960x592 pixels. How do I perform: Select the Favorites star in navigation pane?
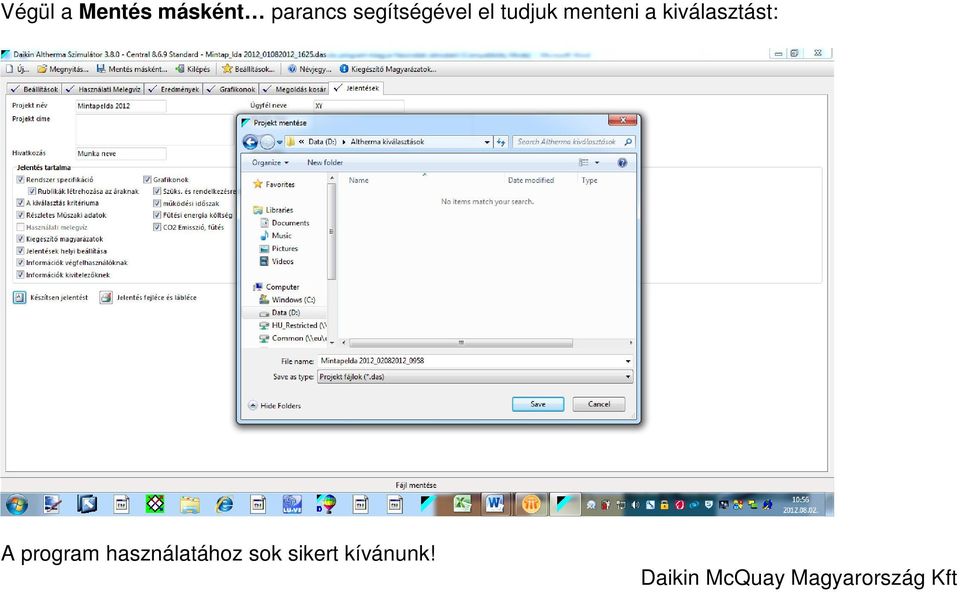tap(258, 184)
